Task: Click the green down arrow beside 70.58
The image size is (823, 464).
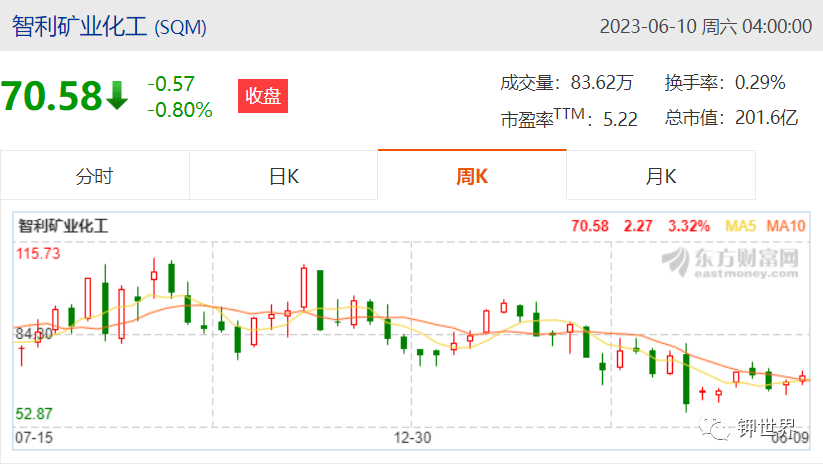Action: [x=117, y=95]
